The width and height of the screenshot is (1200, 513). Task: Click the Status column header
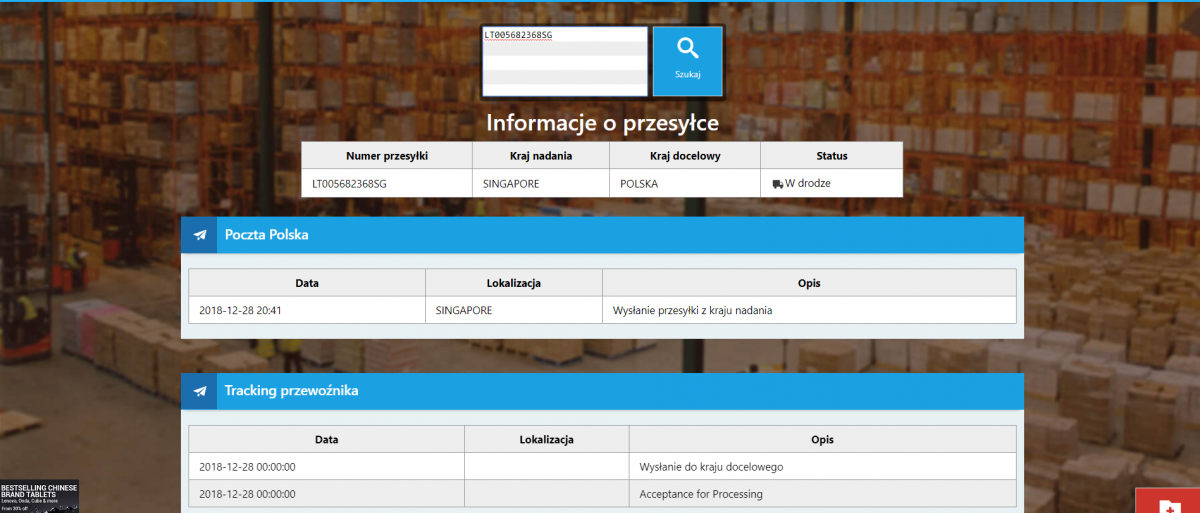(831, 156)
